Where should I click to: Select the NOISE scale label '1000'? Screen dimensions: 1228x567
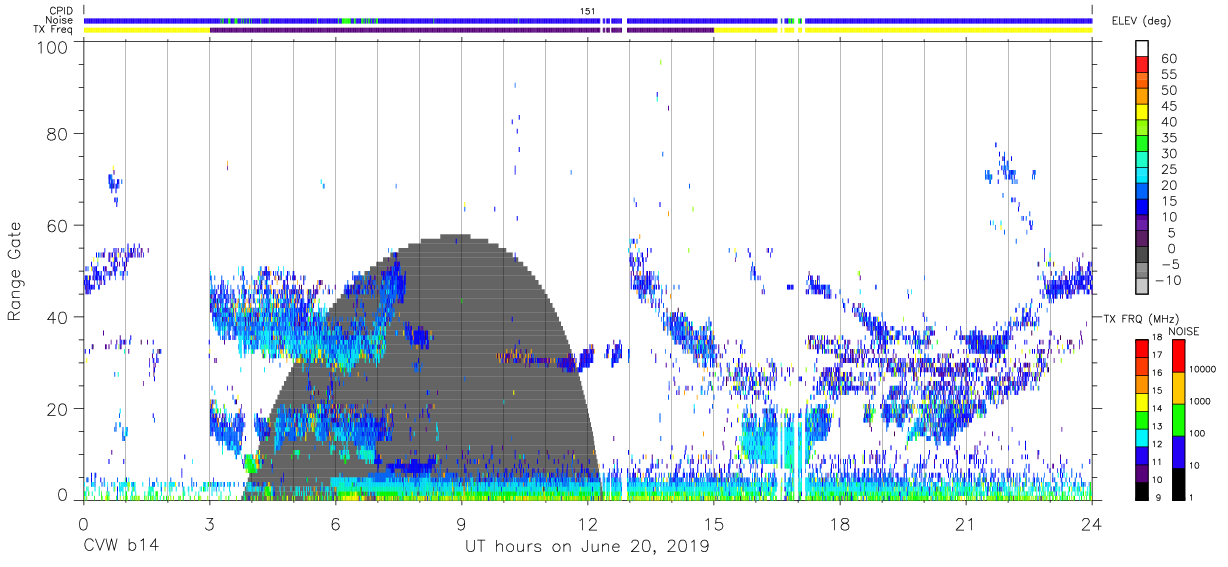click(1202, 401)
